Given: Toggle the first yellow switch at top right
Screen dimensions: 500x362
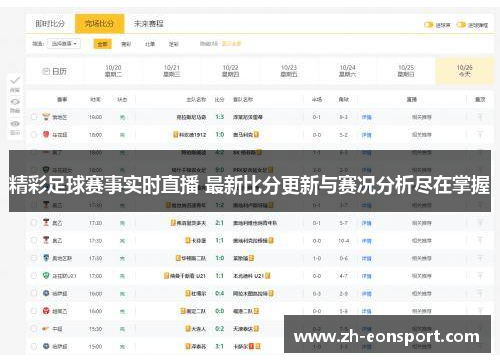Looking at the screenshot, I should click(428, 25).
